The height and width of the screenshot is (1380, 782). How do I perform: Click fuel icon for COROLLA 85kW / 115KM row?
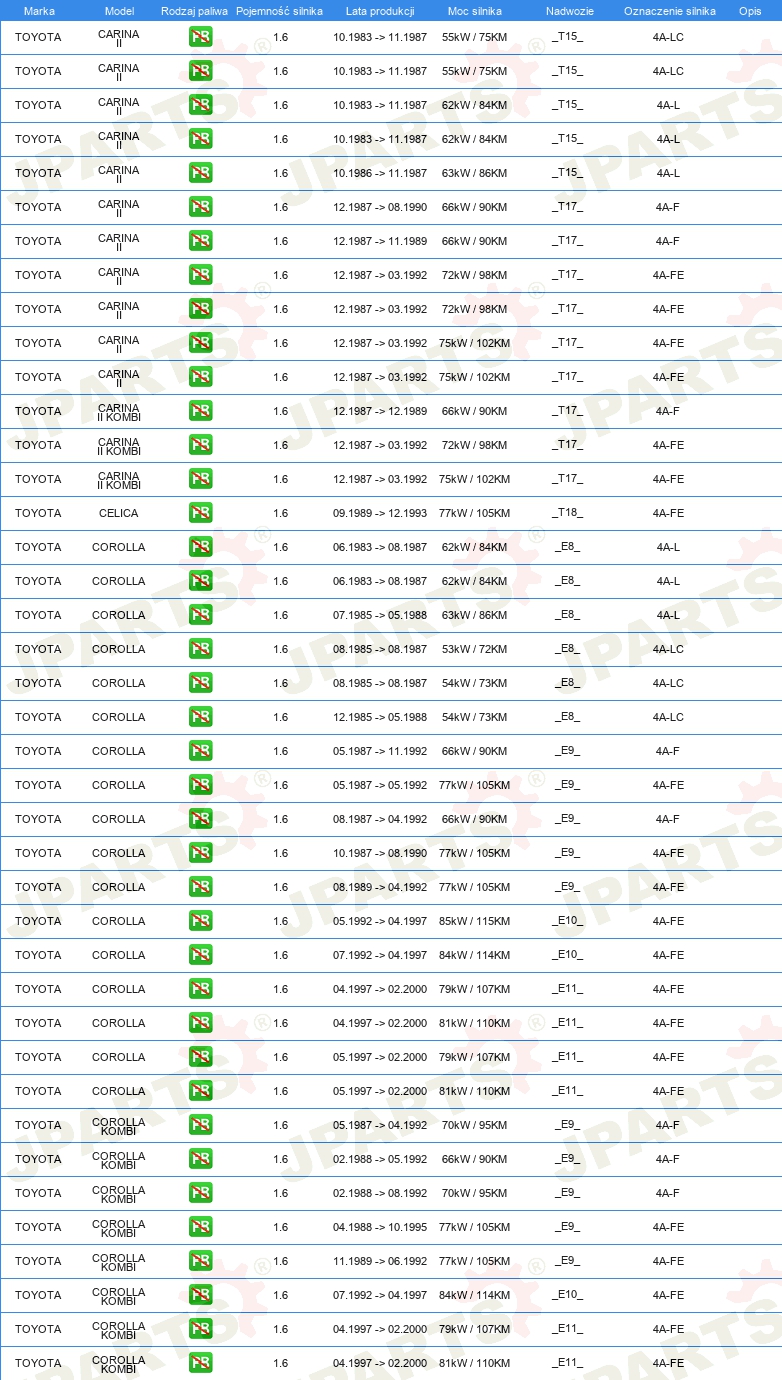pyautogui.click(x=200, y=921)
